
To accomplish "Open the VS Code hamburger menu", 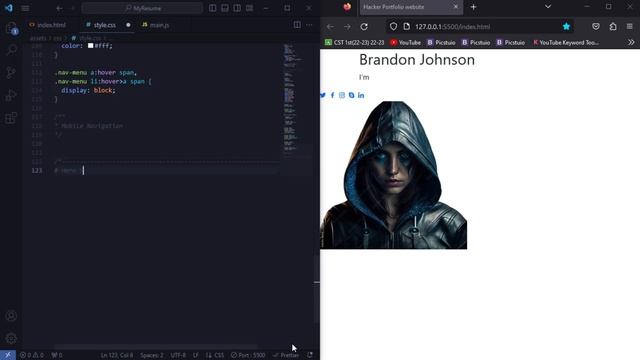I will point(25,8).
